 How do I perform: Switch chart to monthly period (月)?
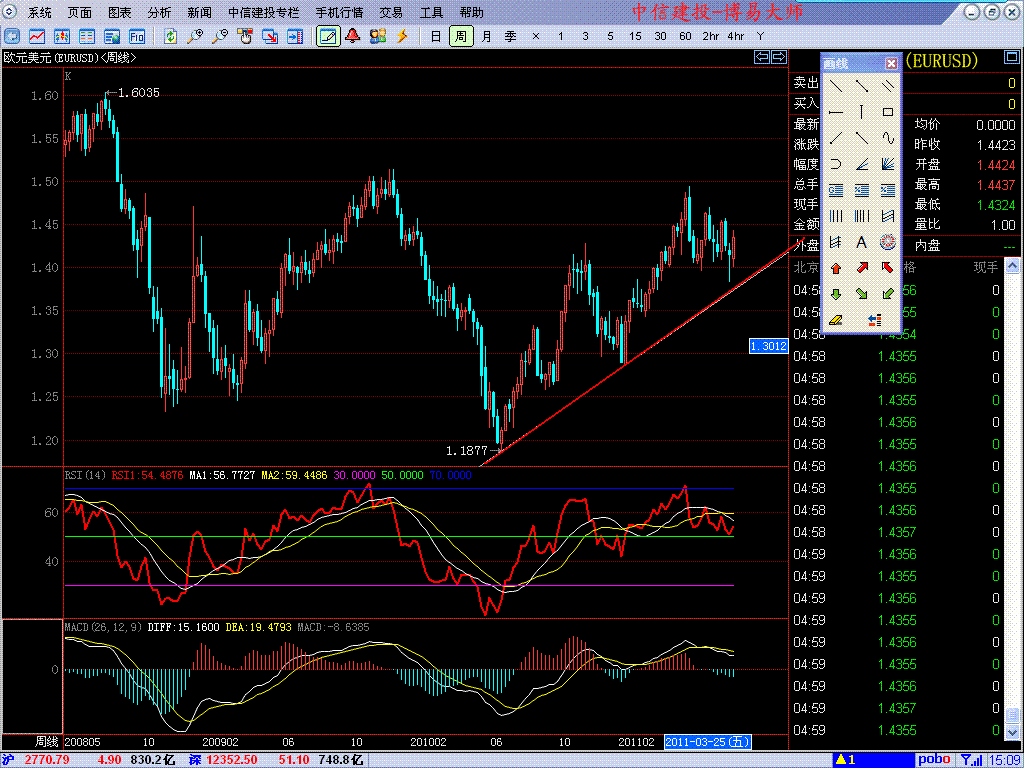(x=486, y=37)
